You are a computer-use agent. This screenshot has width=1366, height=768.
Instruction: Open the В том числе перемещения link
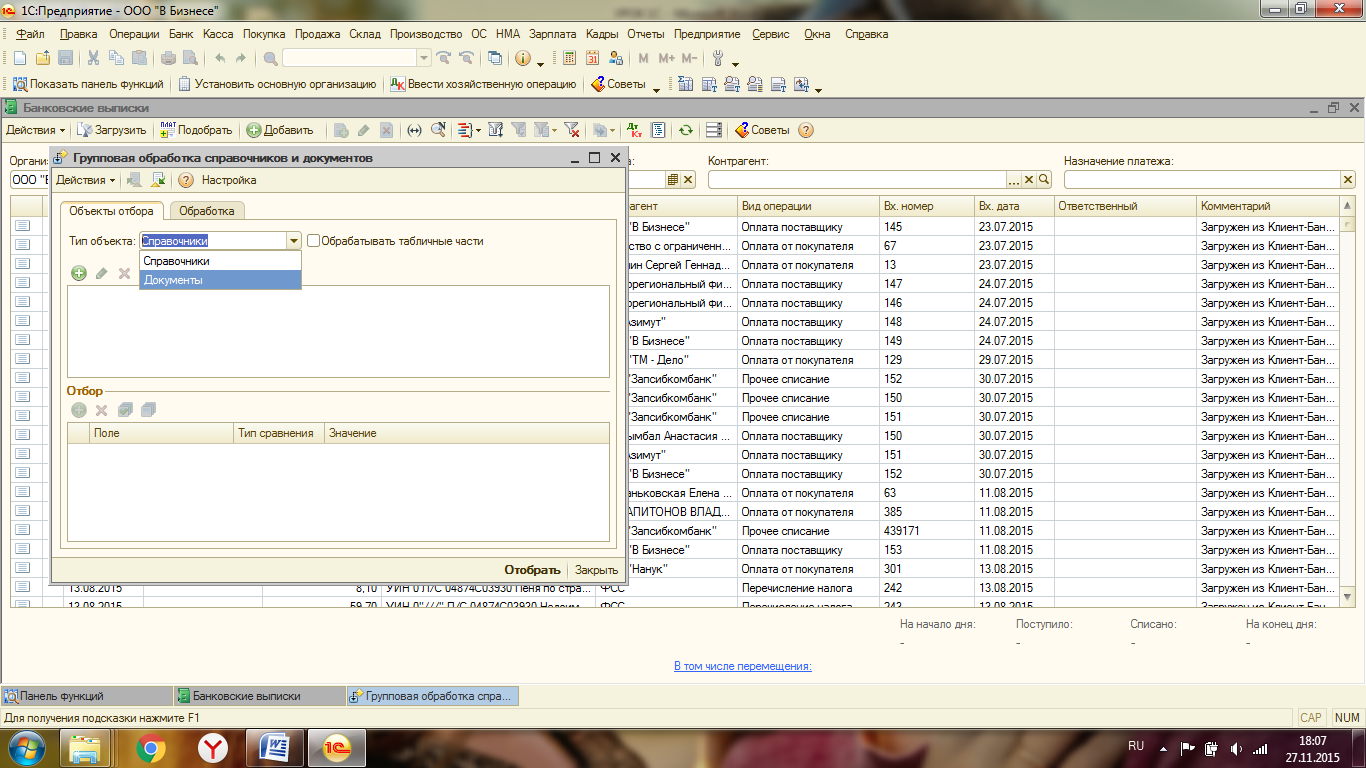point(743,666)
